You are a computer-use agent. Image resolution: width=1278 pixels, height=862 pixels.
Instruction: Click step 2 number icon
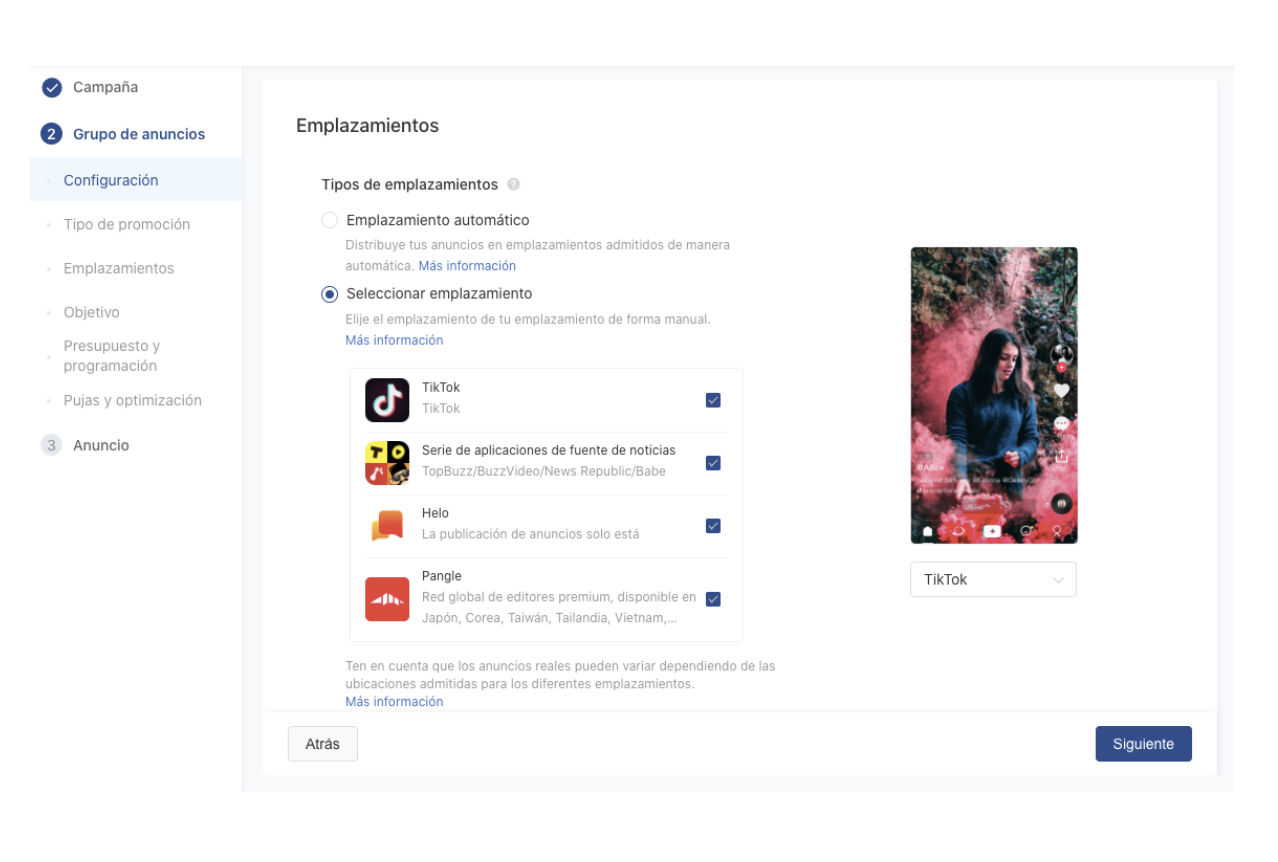52,134
